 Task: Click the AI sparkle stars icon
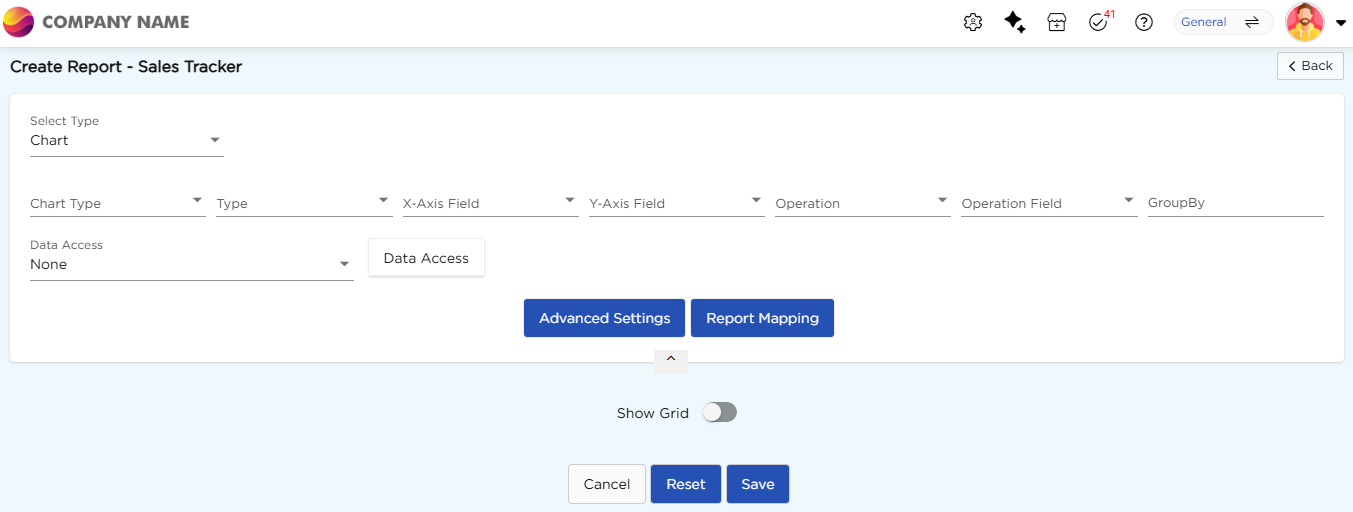[1015, 22]
